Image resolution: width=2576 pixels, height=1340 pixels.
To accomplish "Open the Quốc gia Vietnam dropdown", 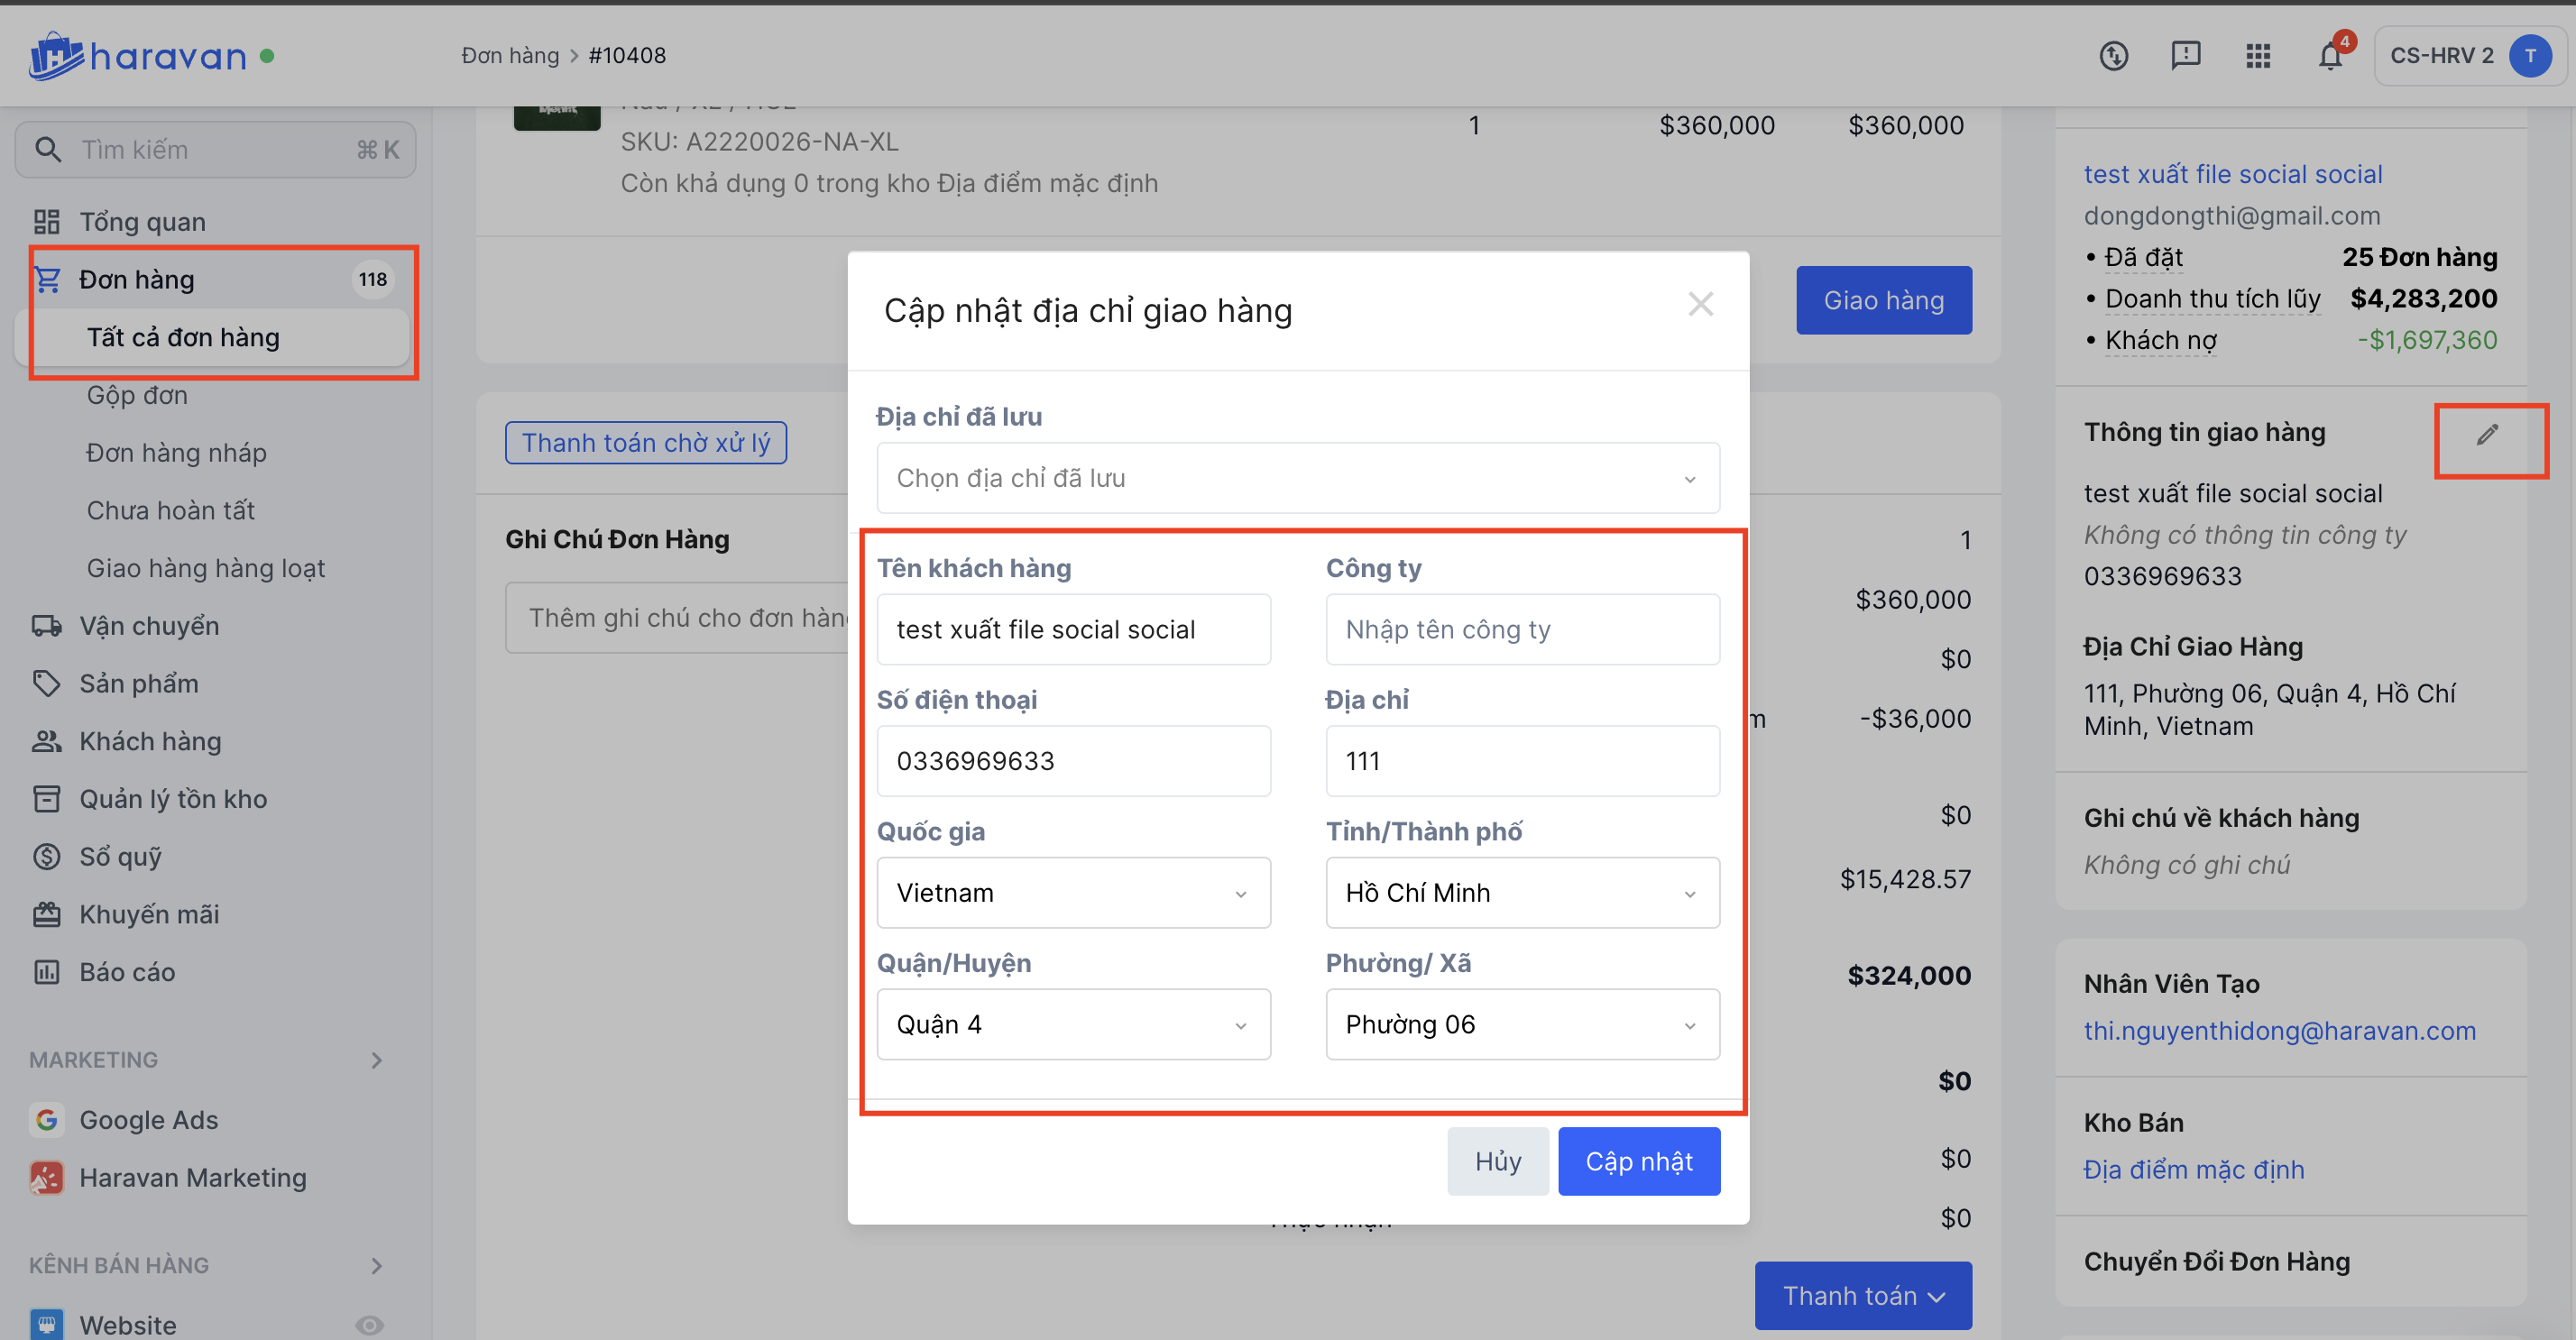I will click(x=1073, y=893).
